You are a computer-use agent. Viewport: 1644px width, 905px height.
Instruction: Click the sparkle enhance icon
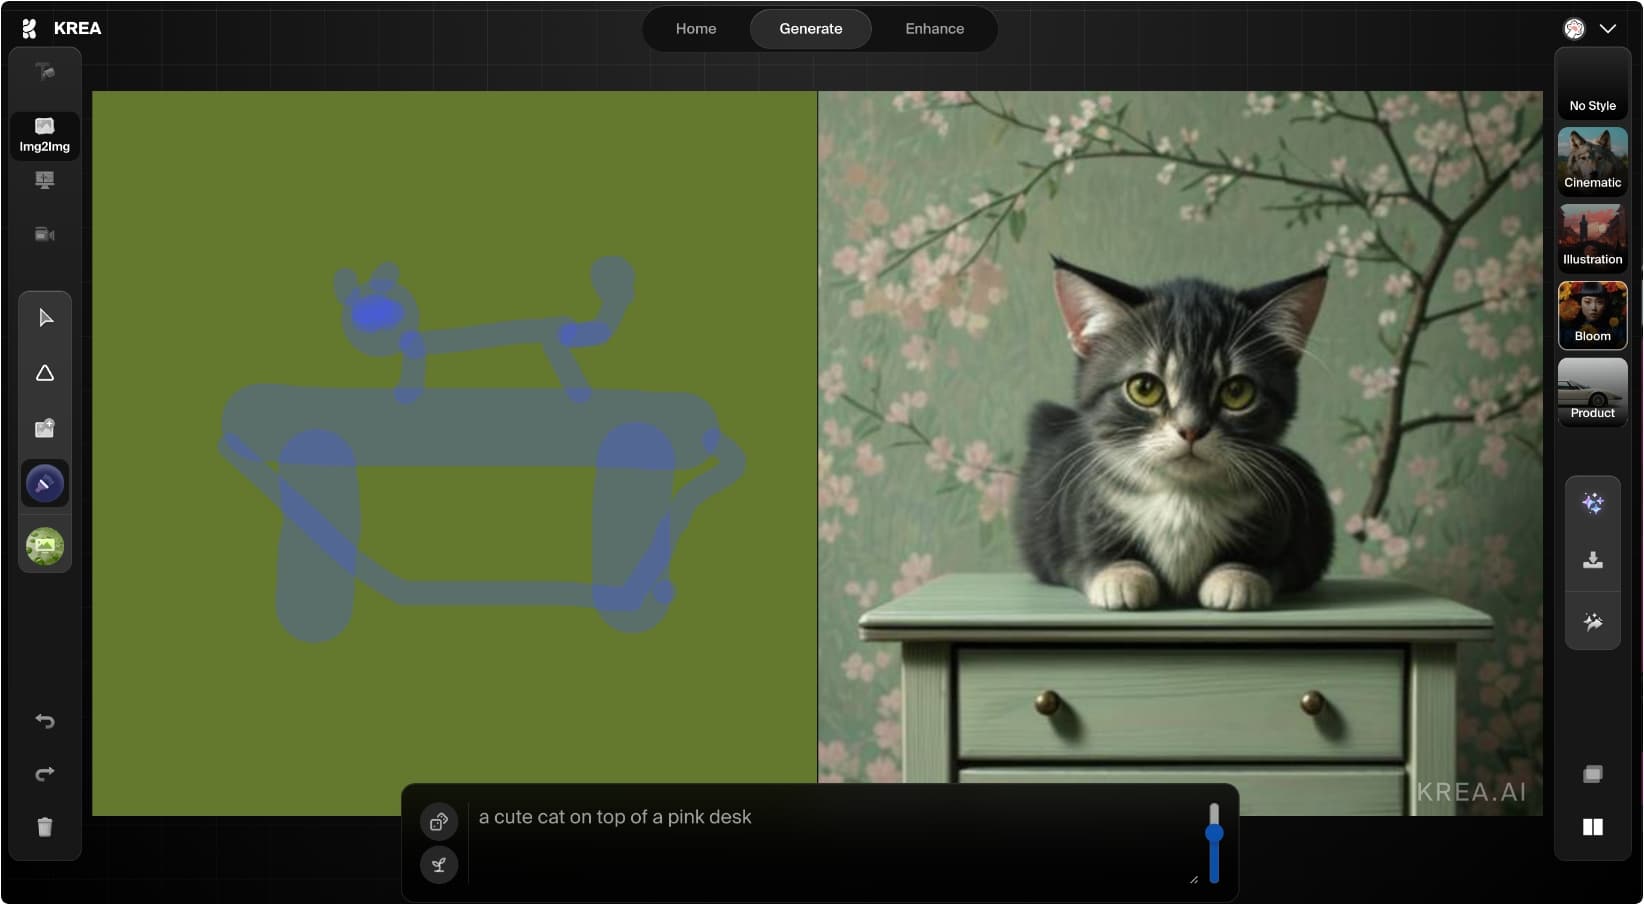1593,503
